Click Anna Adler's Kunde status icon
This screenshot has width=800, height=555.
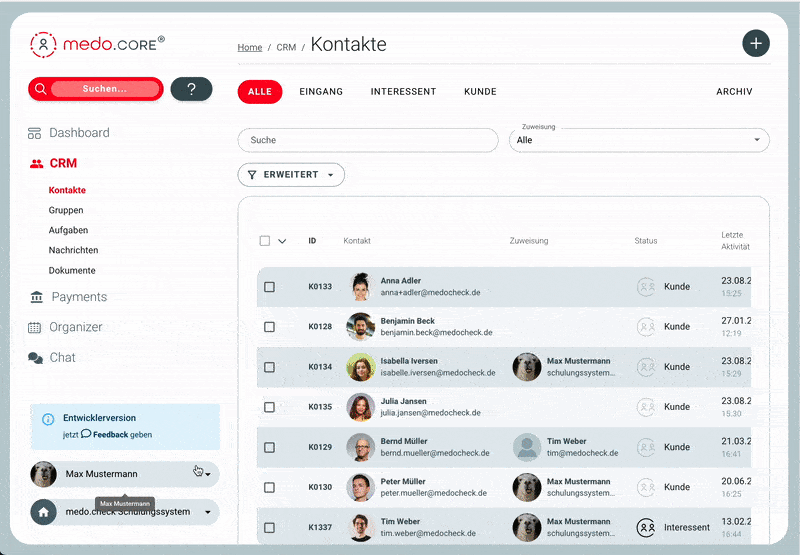point(646,287)
